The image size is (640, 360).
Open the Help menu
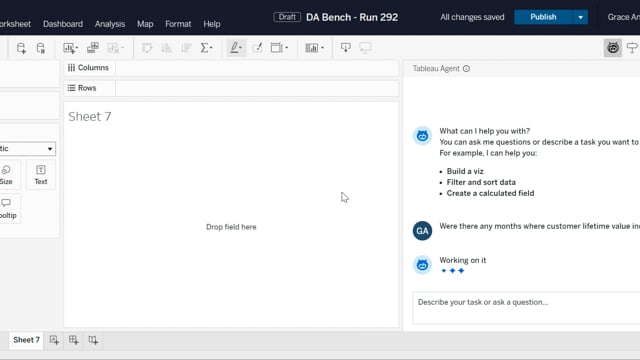[x=212, y=24]
